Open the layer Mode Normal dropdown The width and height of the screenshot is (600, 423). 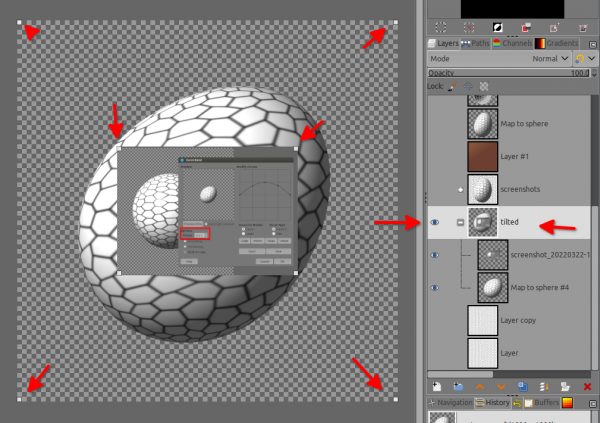coord(499,59)
